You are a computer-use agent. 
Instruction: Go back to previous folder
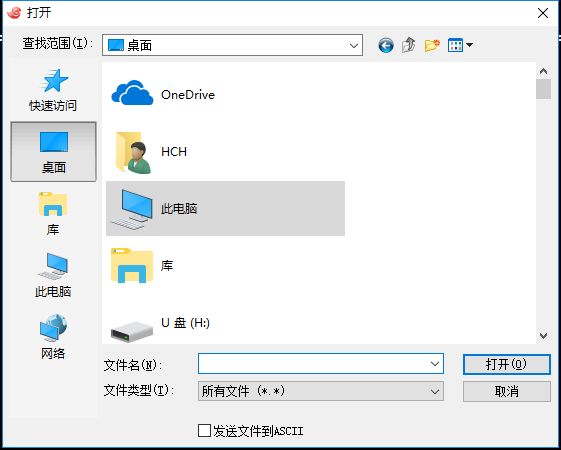[x=386, y=45]
